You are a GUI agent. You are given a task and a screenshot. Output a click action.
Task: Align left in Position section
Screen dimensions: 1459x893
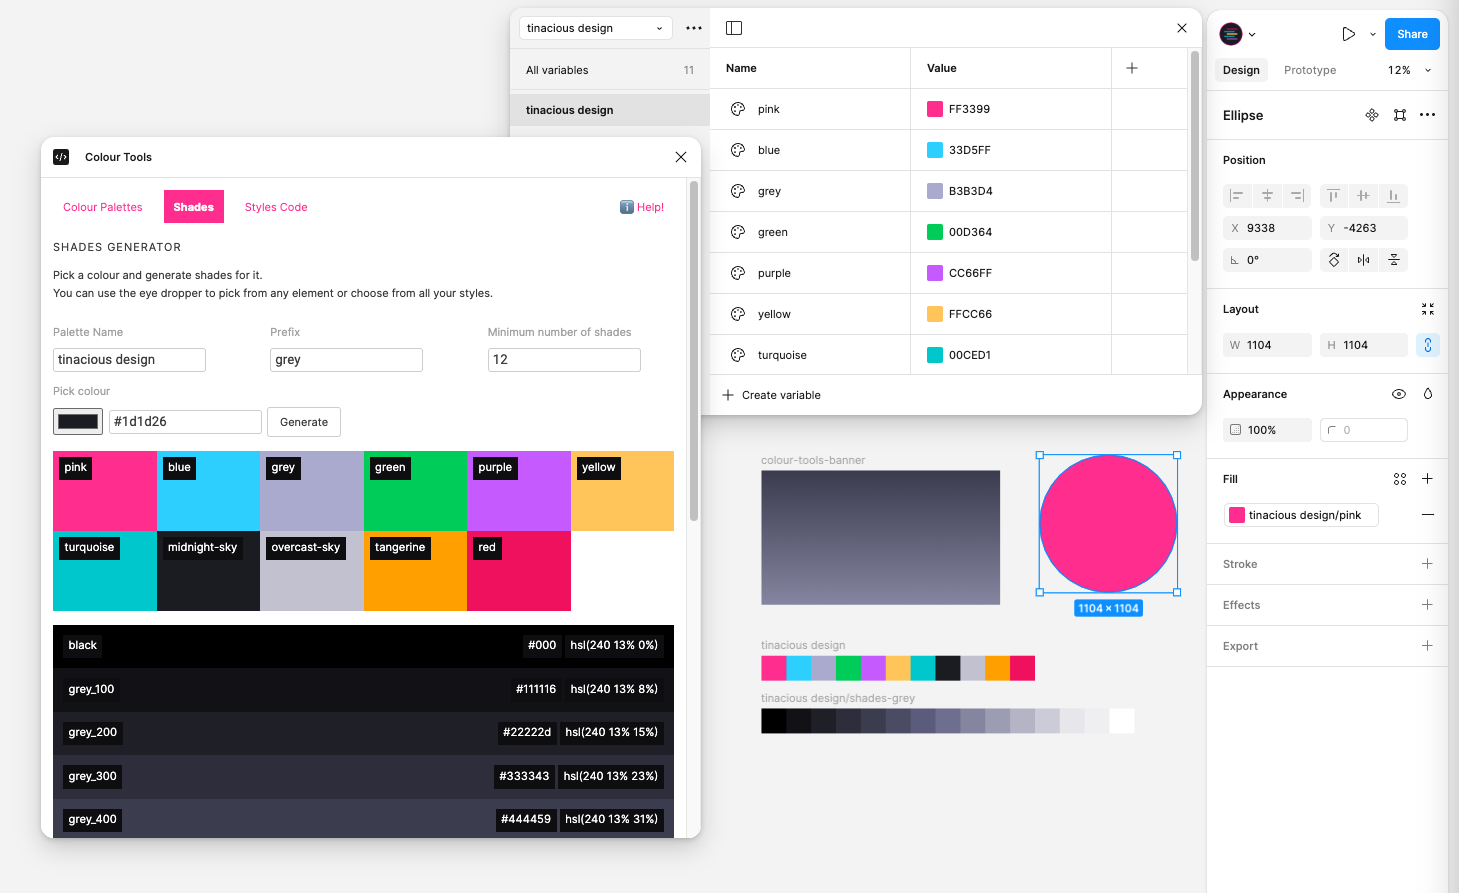(1237, 196)
